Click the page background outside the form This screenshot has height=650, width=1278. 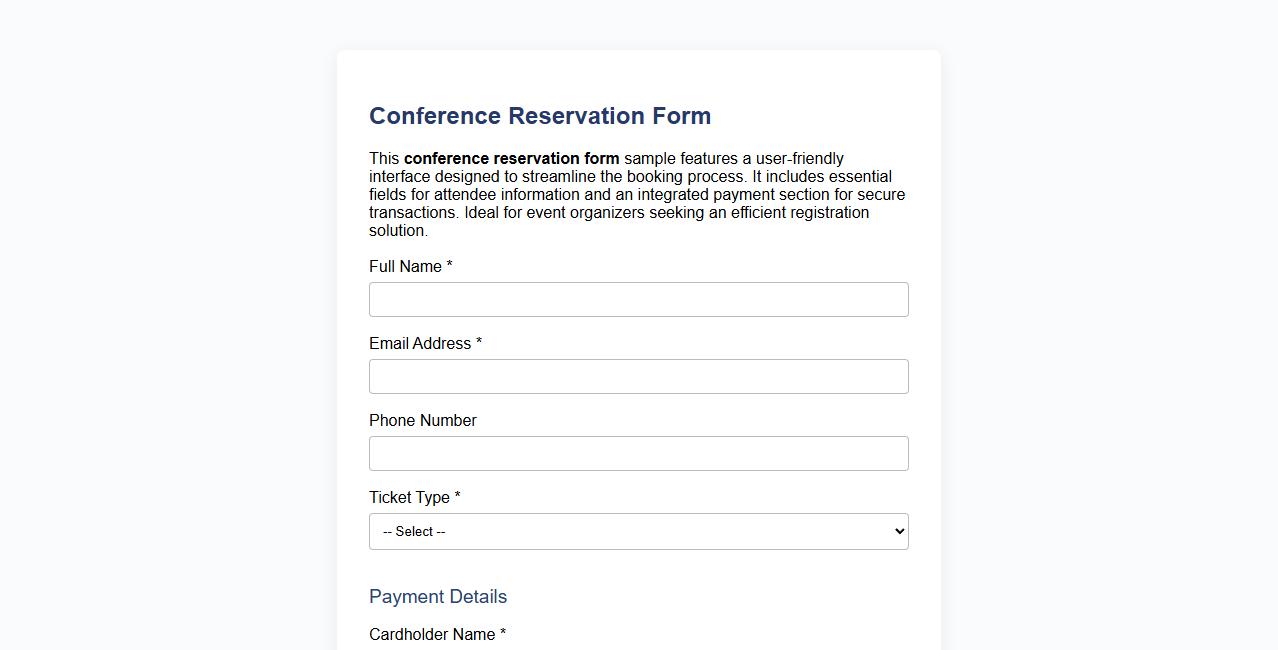(150, 325)
